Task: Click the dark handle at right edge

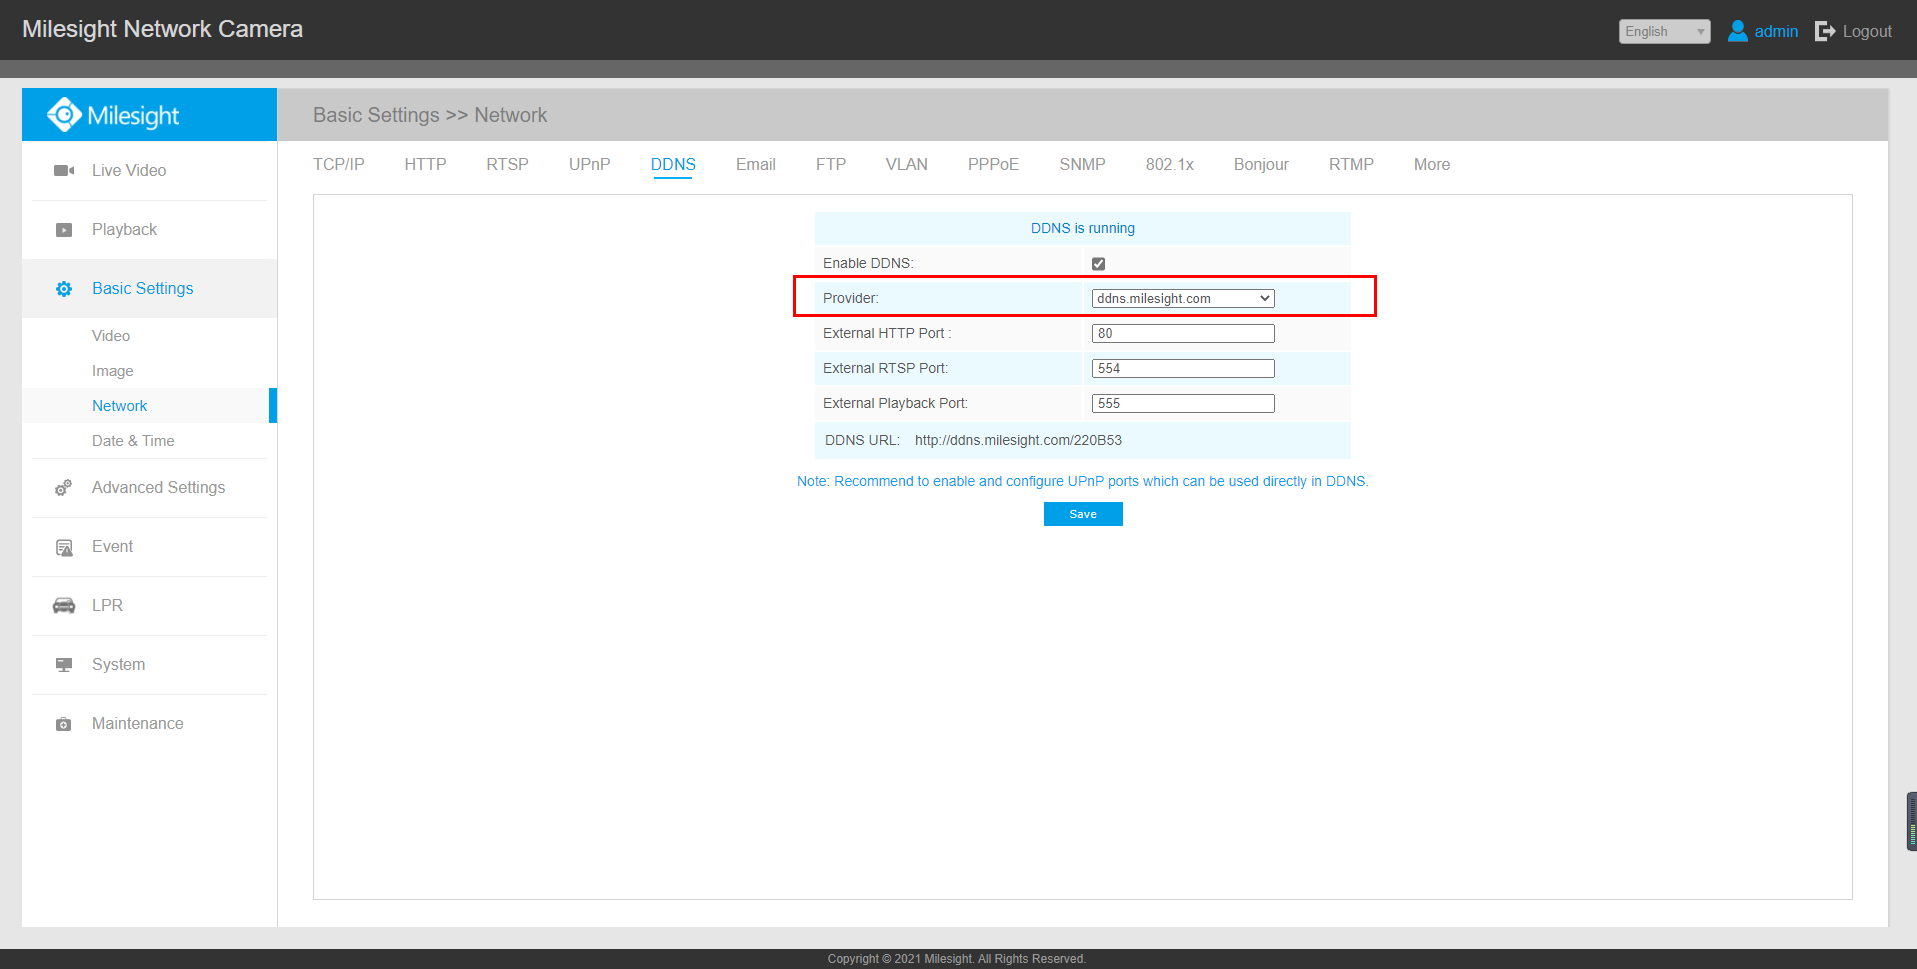Action: [x=1911, y=822]
